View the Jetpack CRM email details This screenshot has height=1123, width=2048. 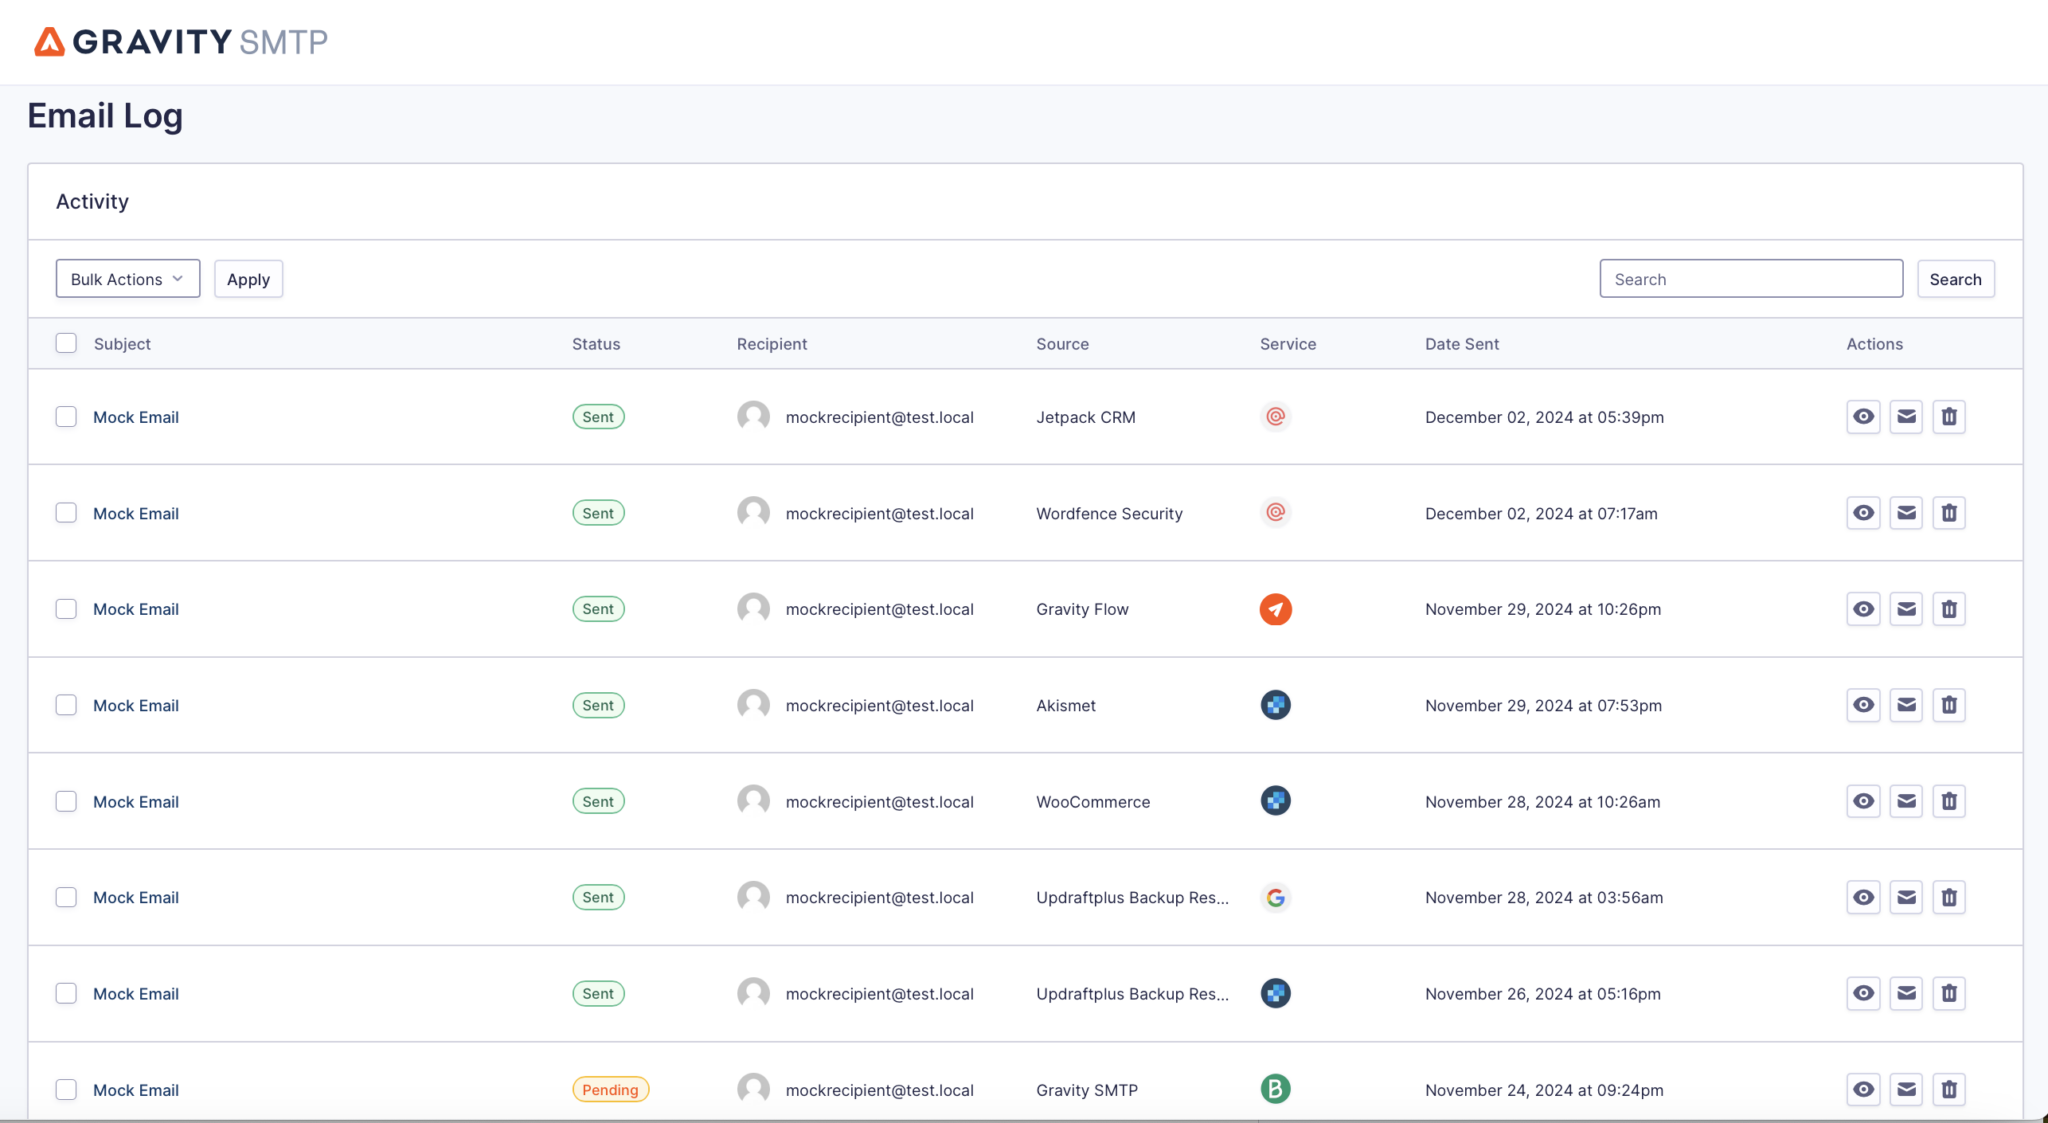pos(1863,417)
